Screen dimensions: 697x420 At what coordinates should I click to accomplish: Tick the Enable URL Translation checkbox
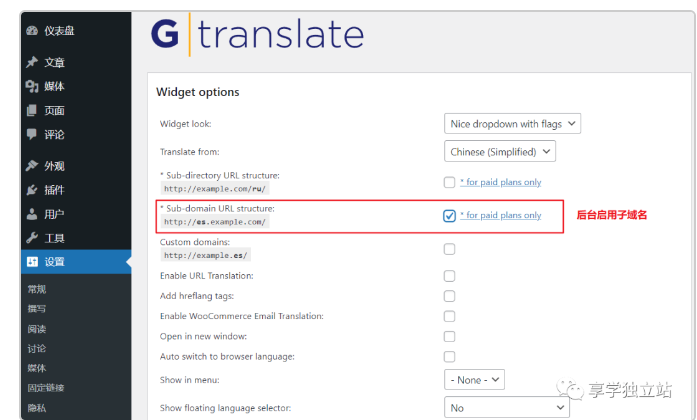tap(449, 276)
